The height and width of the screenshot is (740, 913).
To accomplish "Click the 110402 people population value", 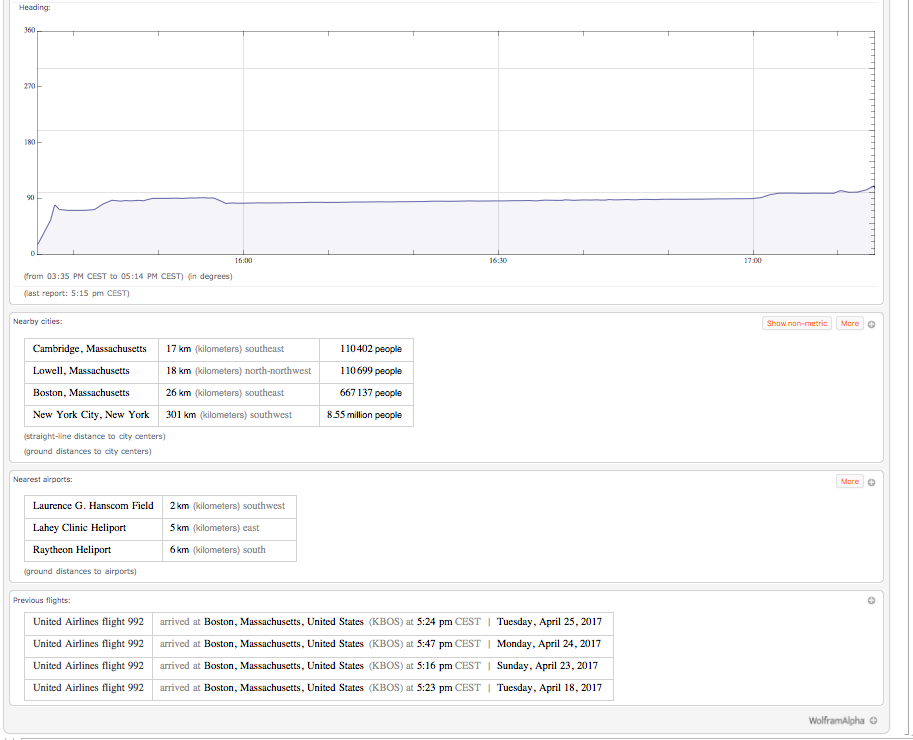I will point(371,349).
